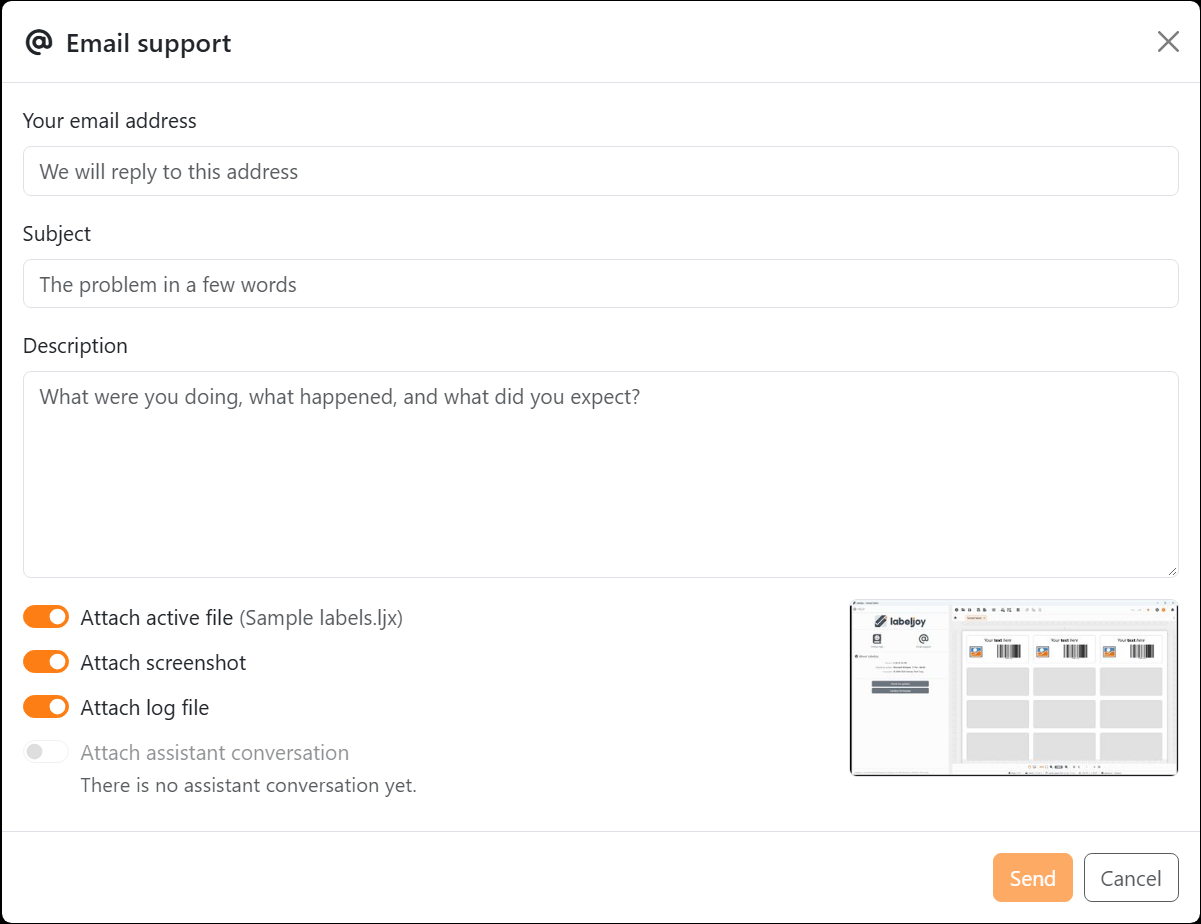Click the 'Email support' dialog title
1201x924 pixels.
coord(149,43)
